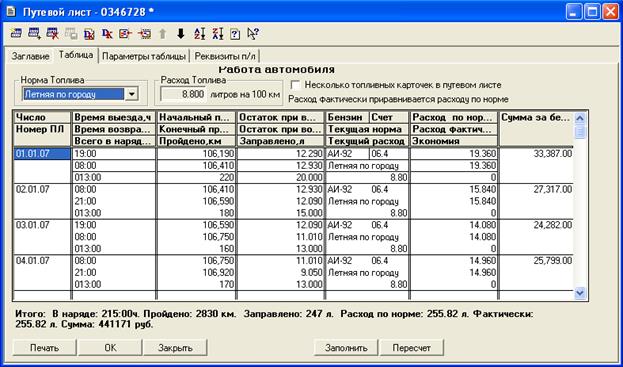Click the Печать button
The height and width of the screenshot is (367, 623).
44,348
